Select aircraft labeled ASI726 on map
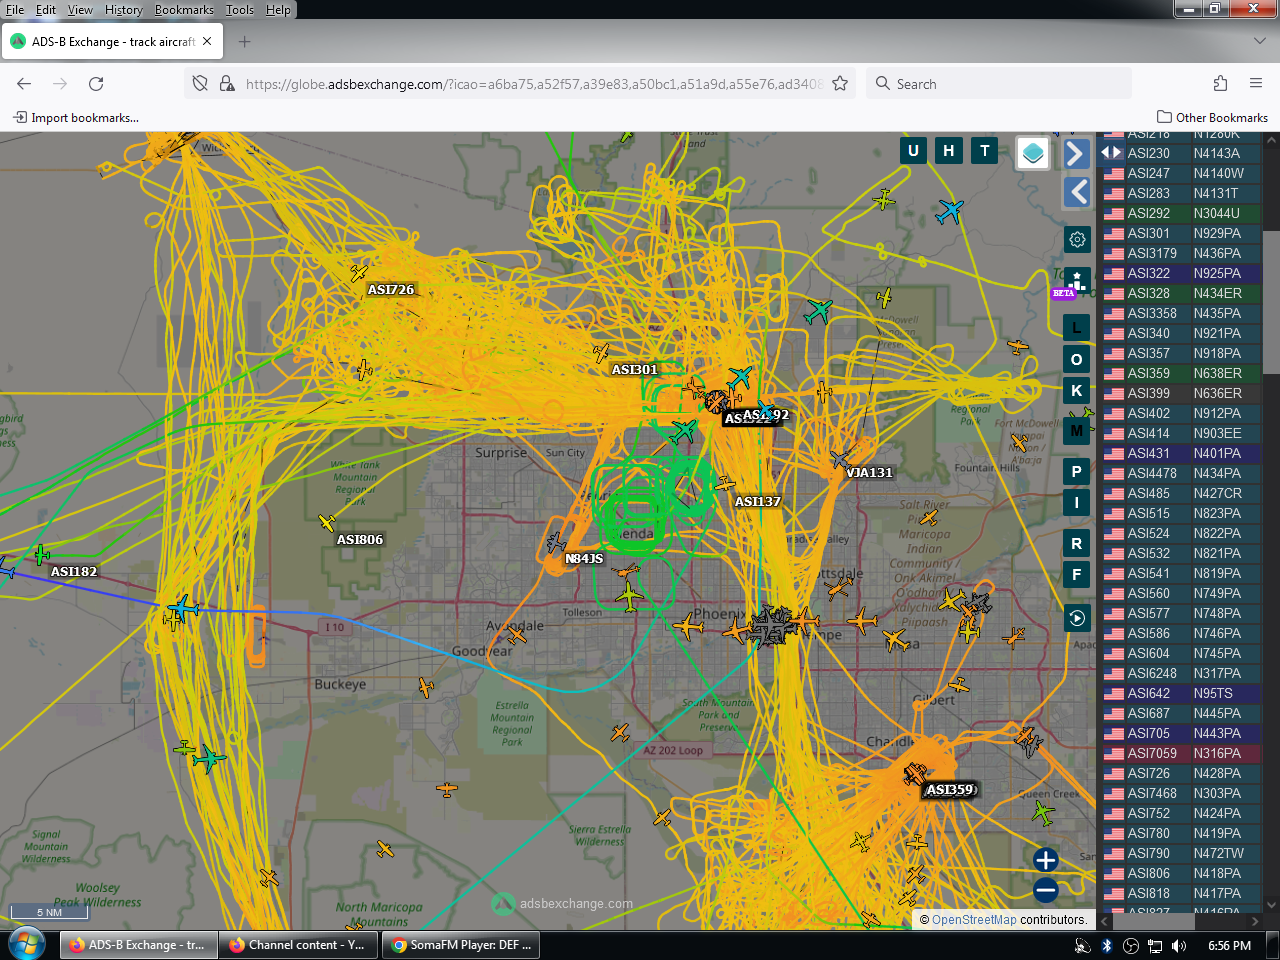Image resolution: width=1280 pixels, height=960 pixels. [360, 272]
